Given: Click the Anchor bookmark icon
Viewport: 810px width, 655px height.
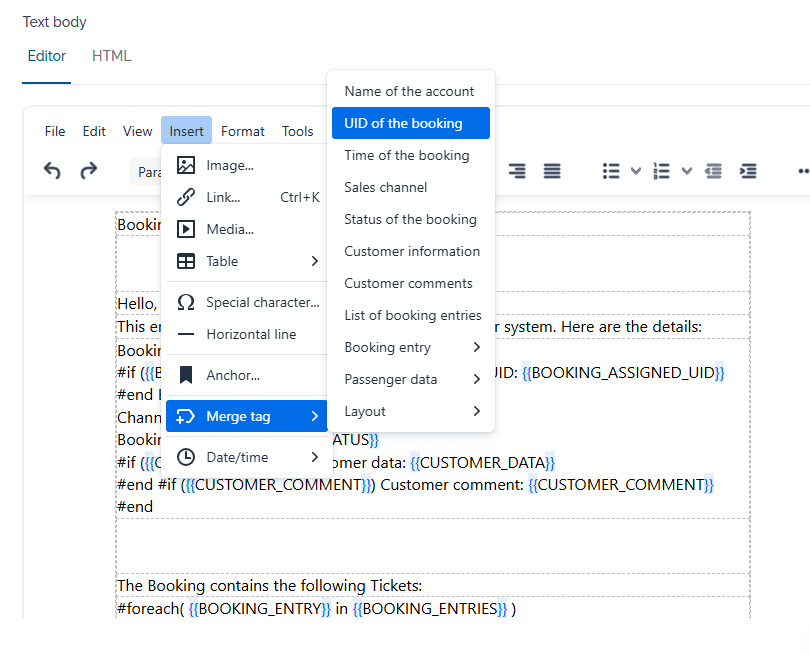Looking at the screenshot, I should pos(186,375).
